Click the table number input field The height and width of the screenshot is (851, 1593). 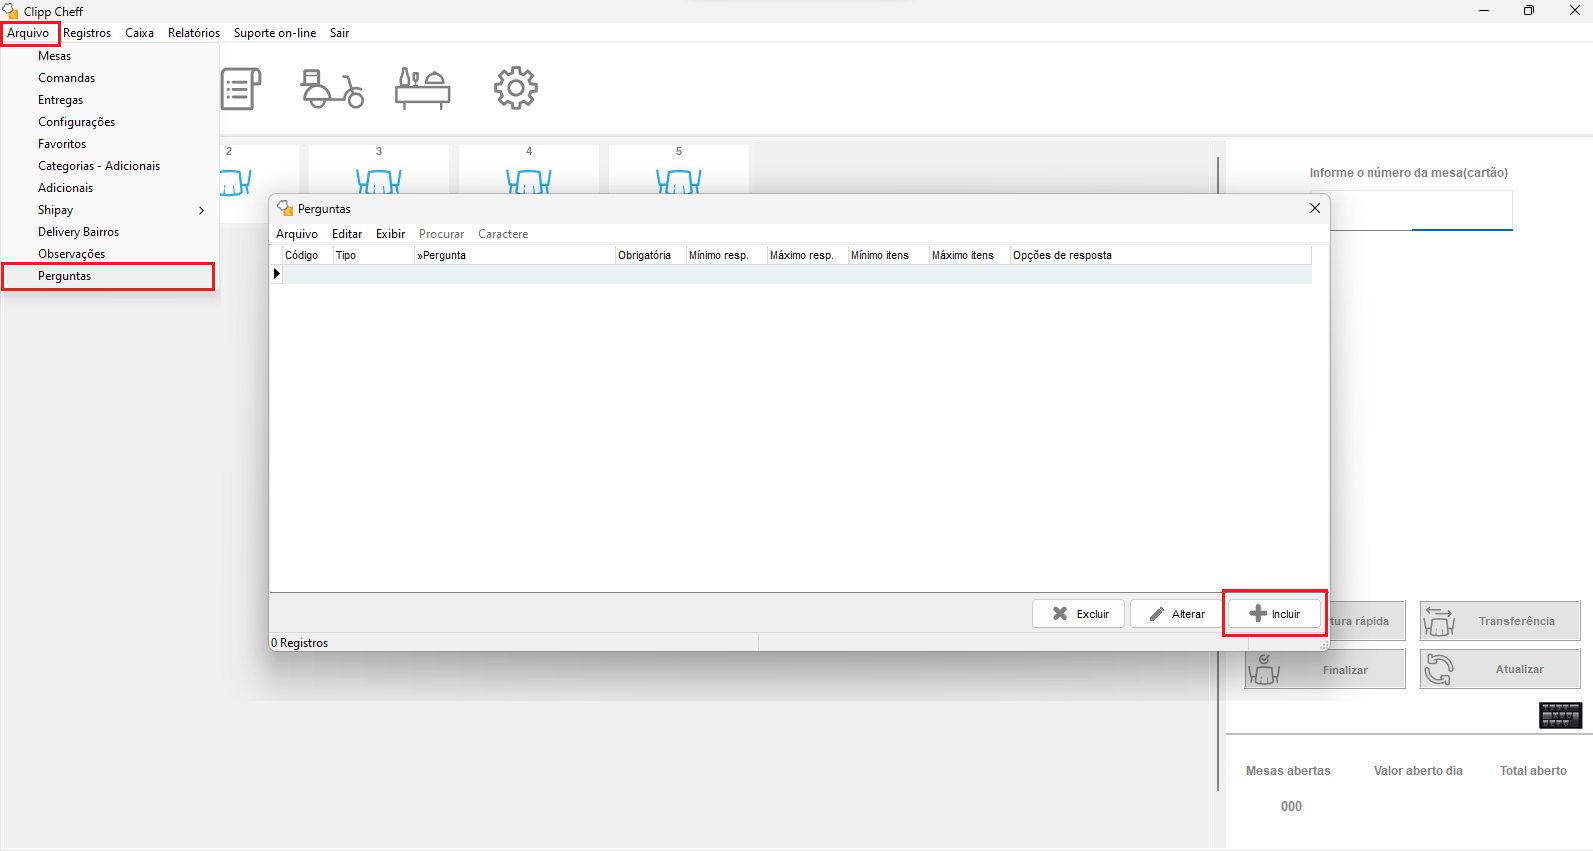(x=1420, y=212)
